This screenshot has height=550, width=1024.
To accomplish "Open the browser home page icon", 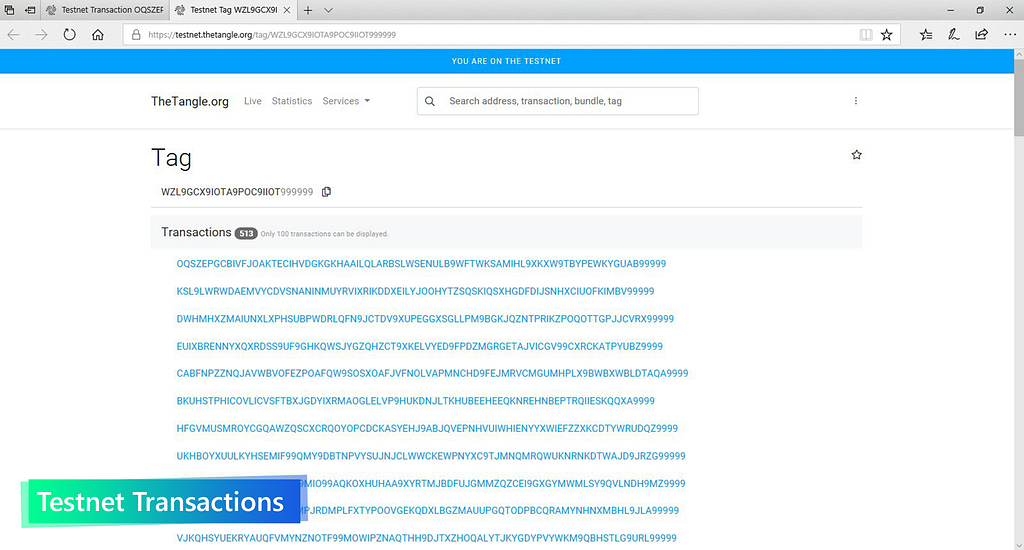I will point(97,35).
